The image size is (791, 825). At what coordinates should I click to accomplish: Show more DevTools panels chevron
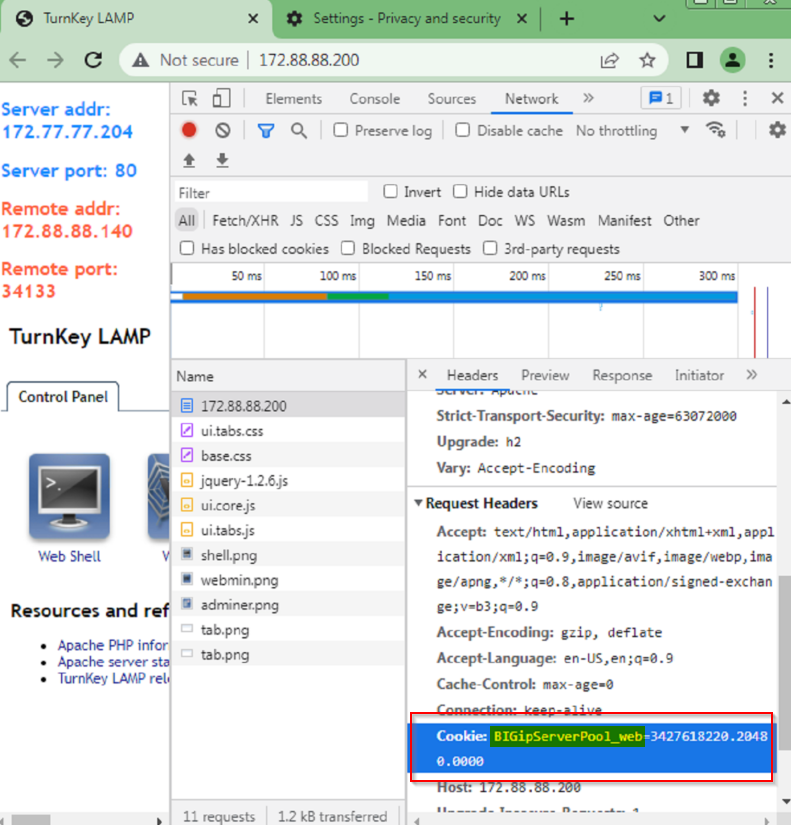588,98
